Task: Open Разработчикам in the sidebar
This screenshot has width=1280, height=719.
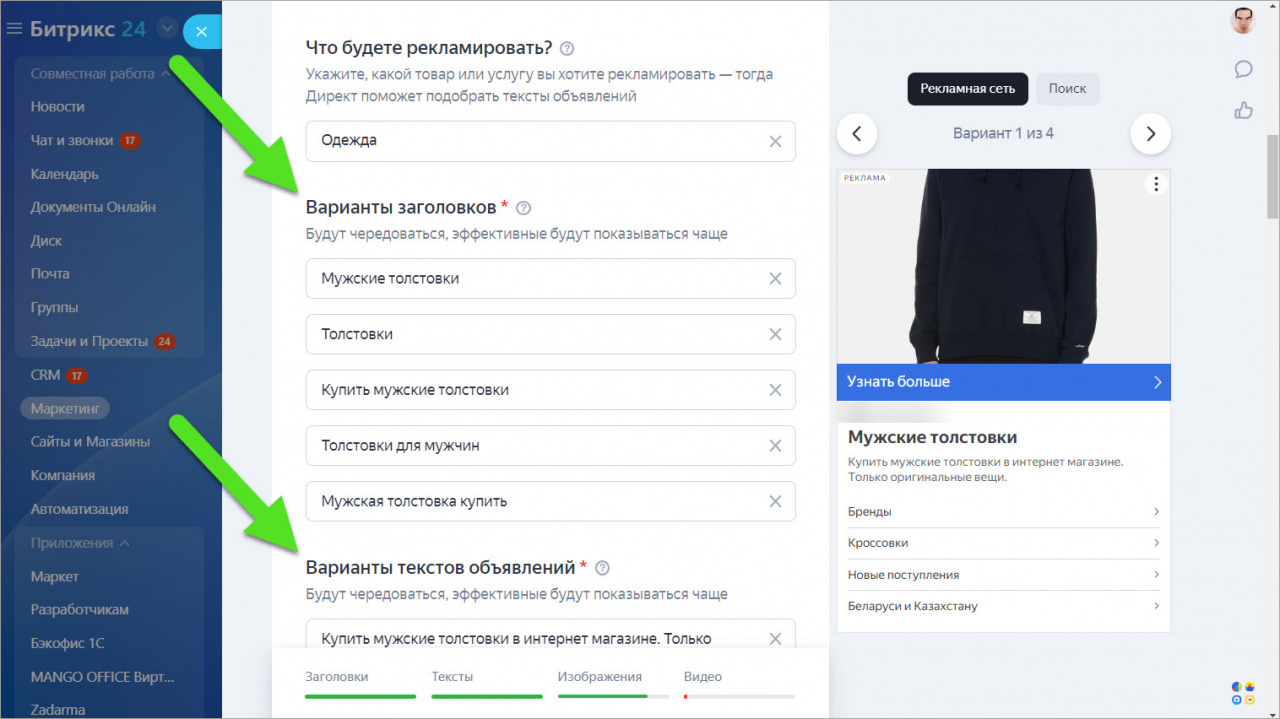Action: [x=79, y=610]
